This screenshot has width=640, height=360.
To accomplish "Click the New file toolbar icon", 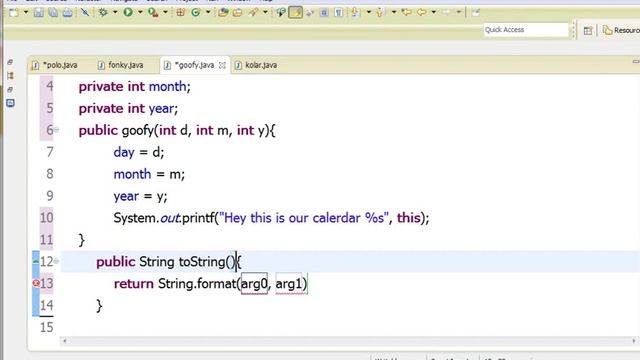I will 13,13.
